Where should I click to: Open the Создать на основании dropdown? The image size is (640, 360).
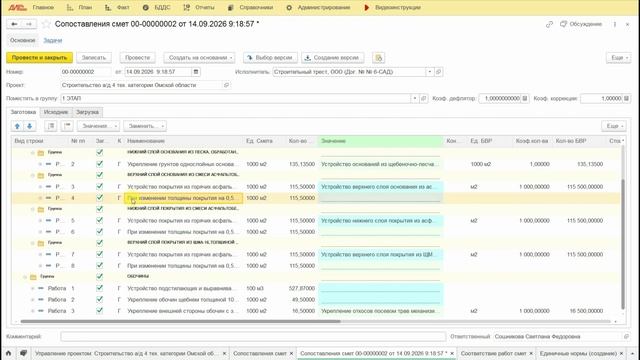tap(200, 58)
